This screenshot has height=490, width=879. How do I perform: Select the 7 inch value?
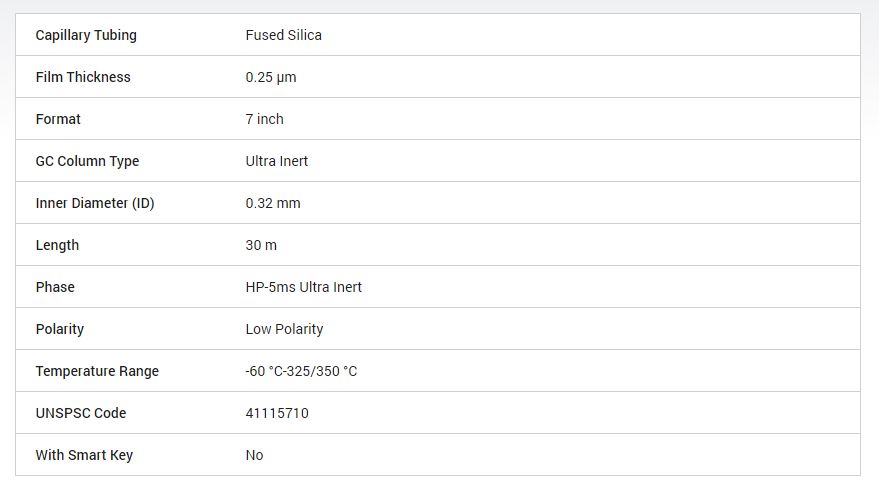tap(264, 119)
